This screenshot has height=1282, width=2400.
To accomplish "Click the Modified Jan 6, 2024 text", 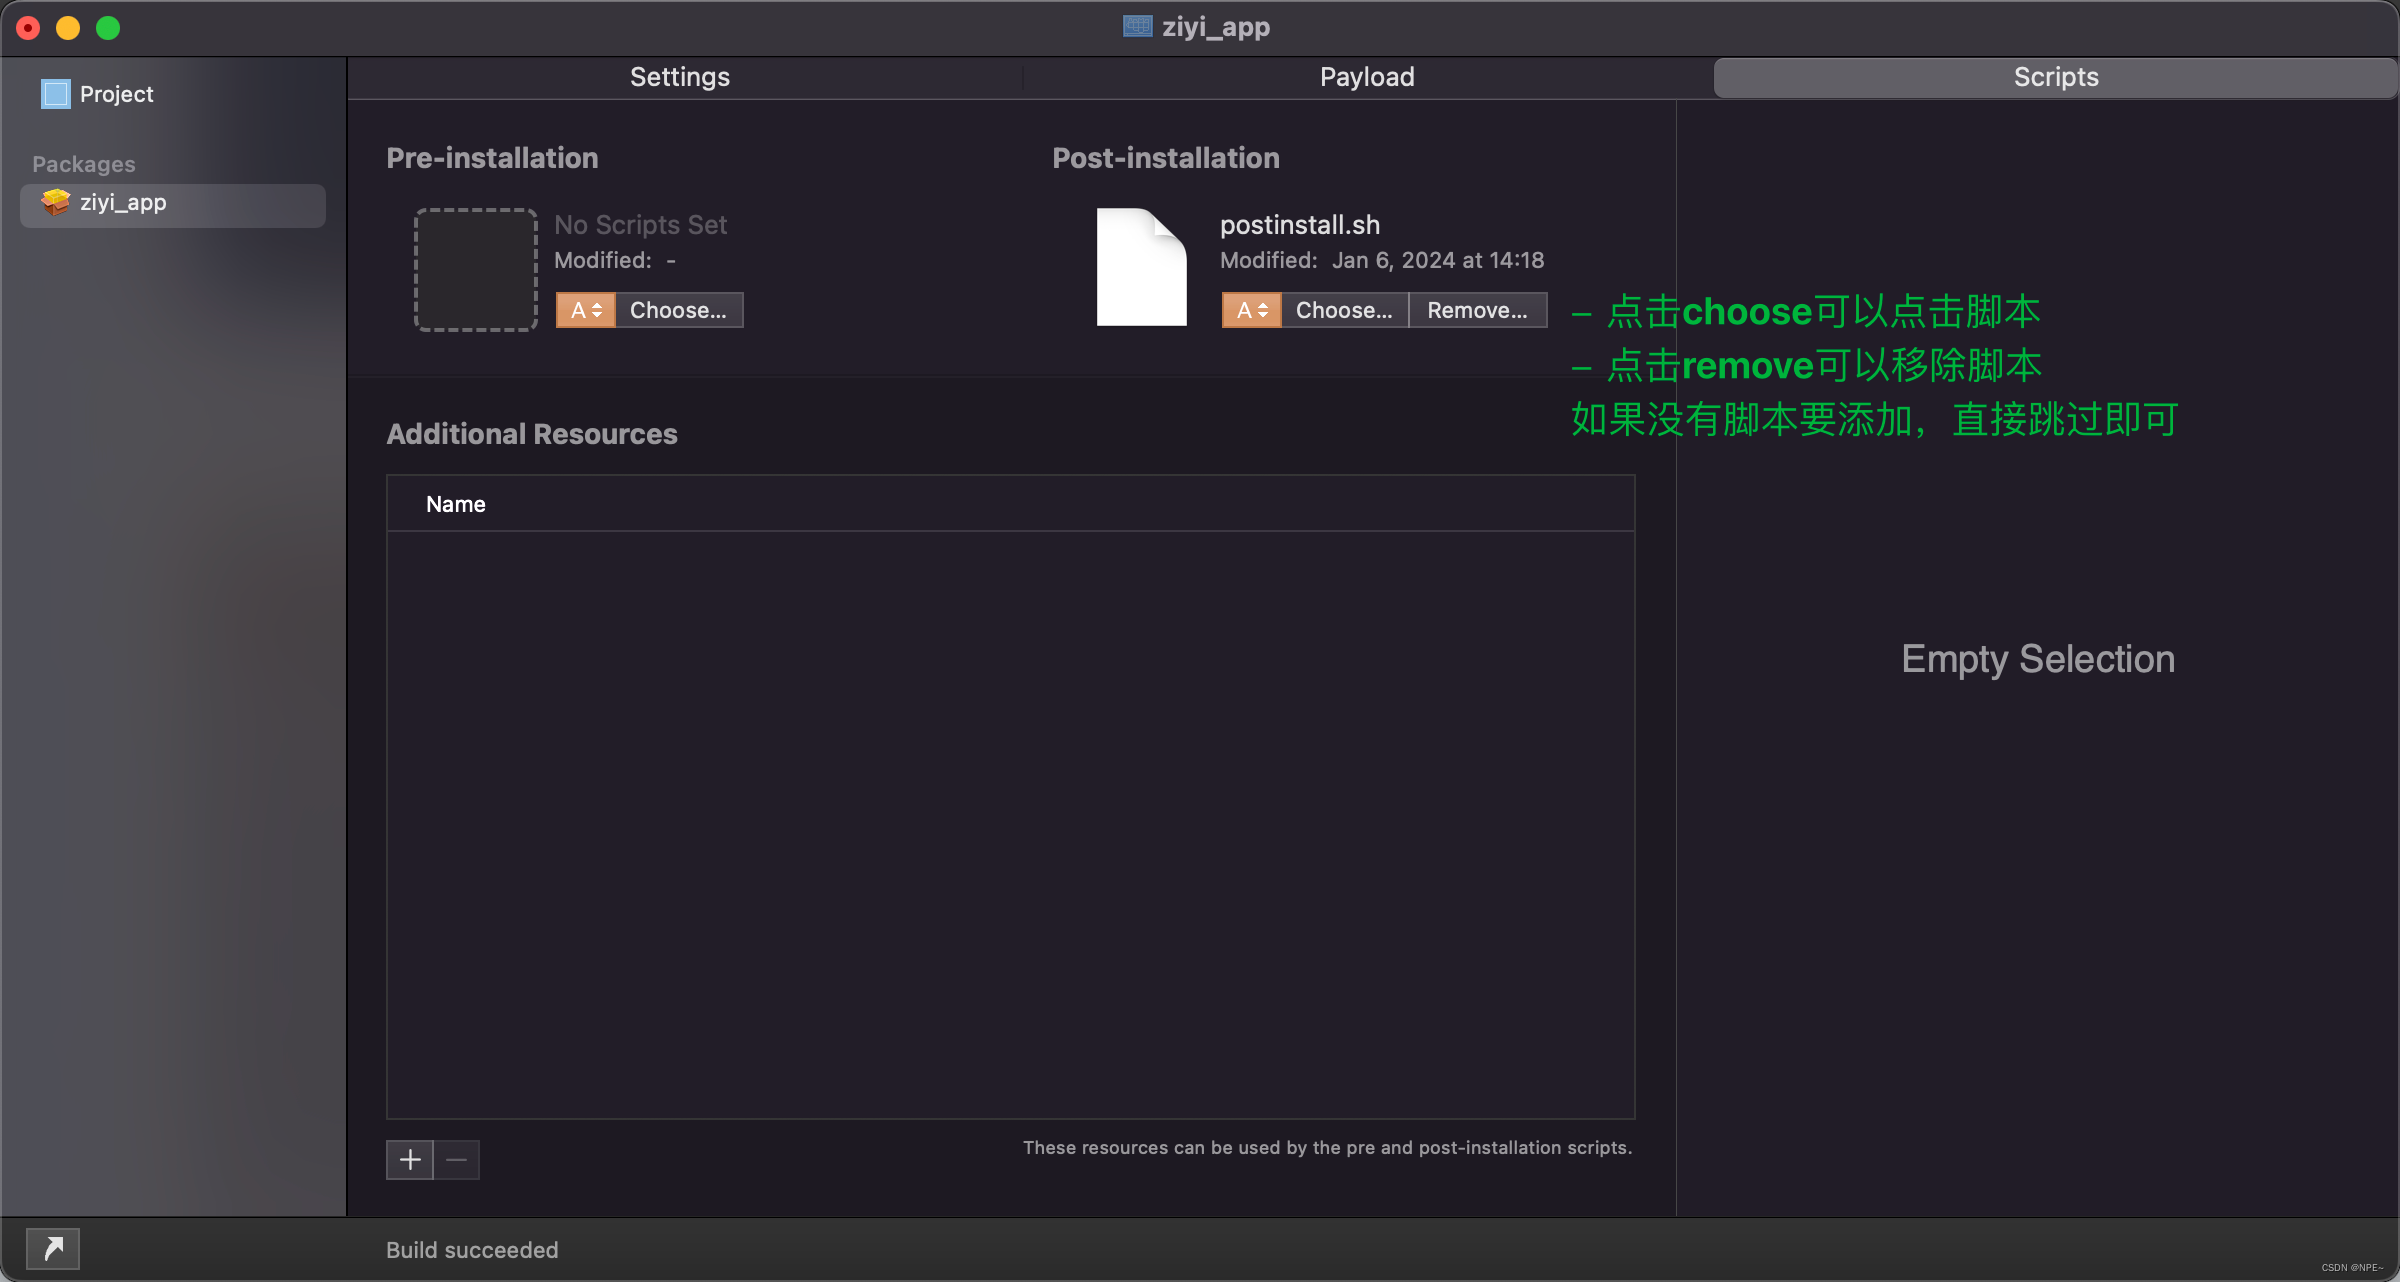I will coord(1382,260).
